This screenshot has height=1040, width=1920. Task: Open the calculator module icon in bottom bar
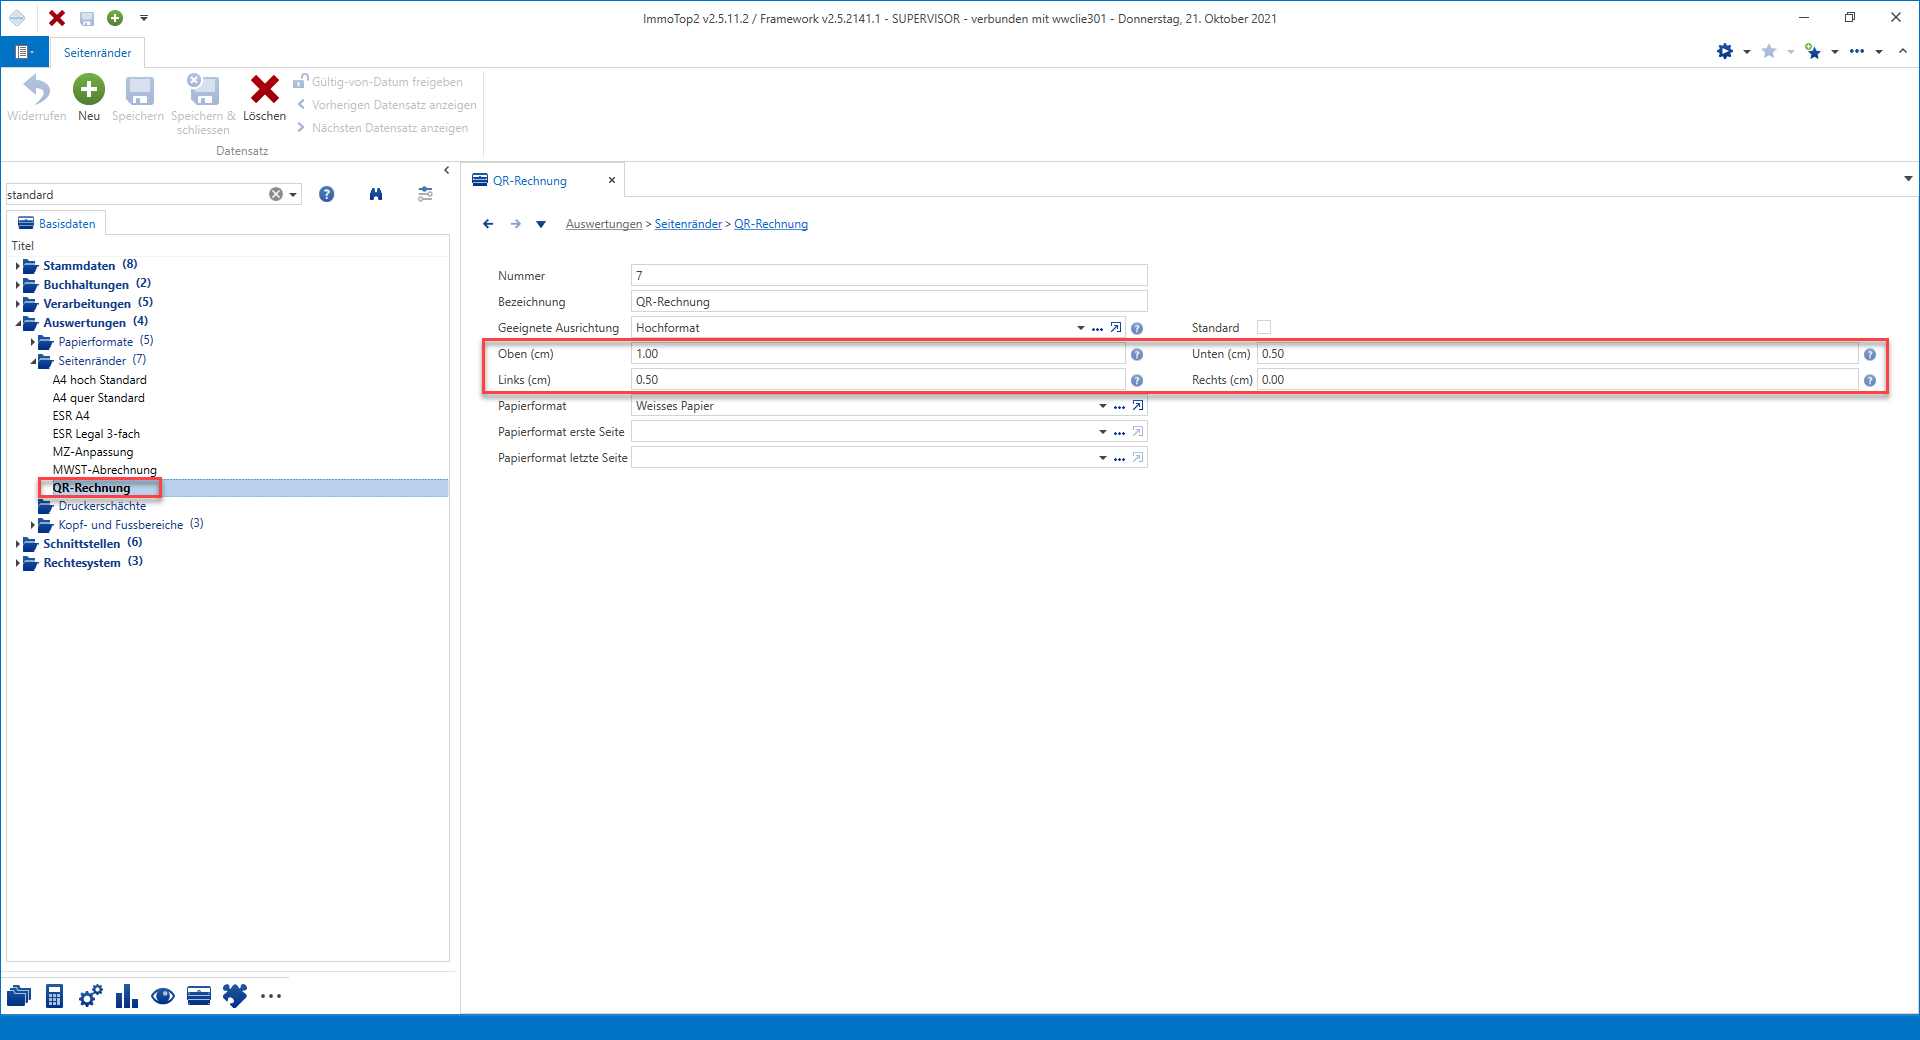(x=55, y=996)
